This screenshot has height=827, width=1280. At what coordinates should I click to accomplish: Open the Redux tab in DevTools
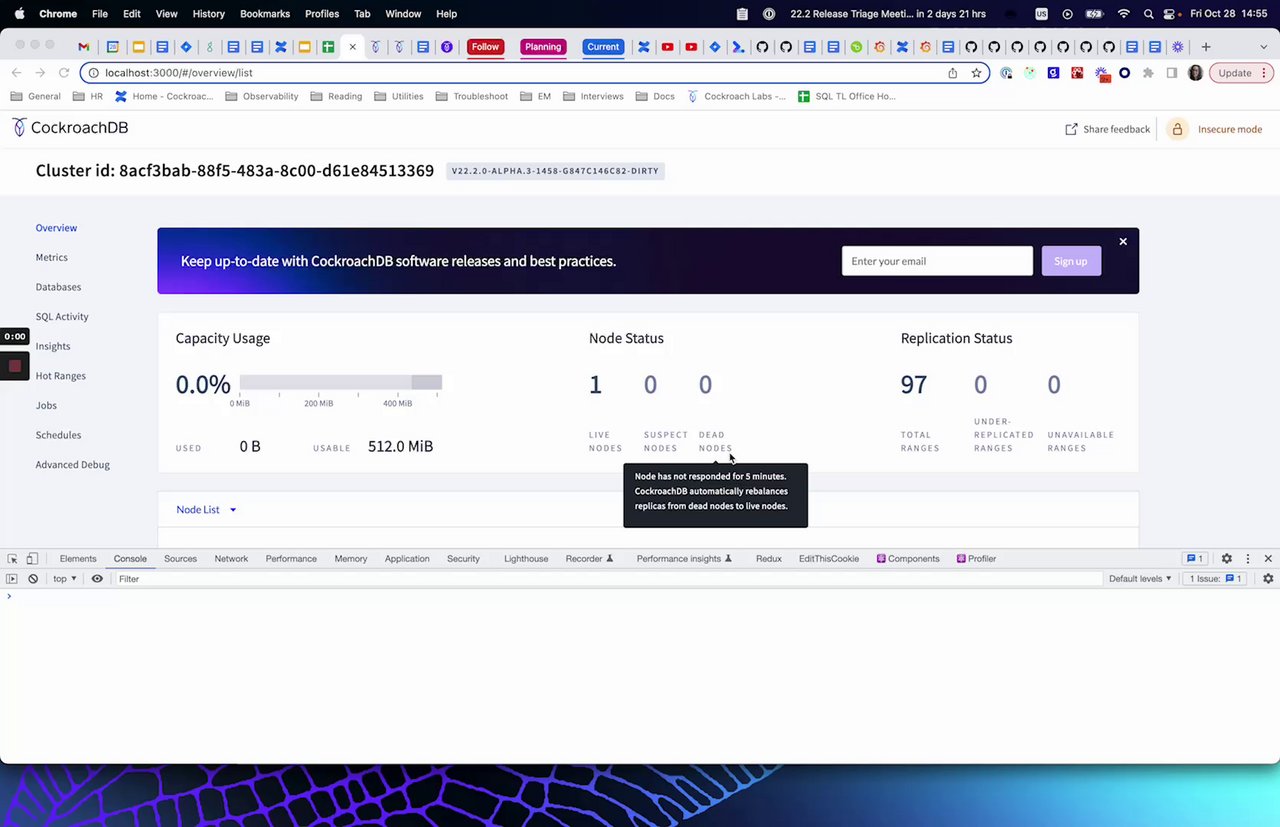pos(769,559)
